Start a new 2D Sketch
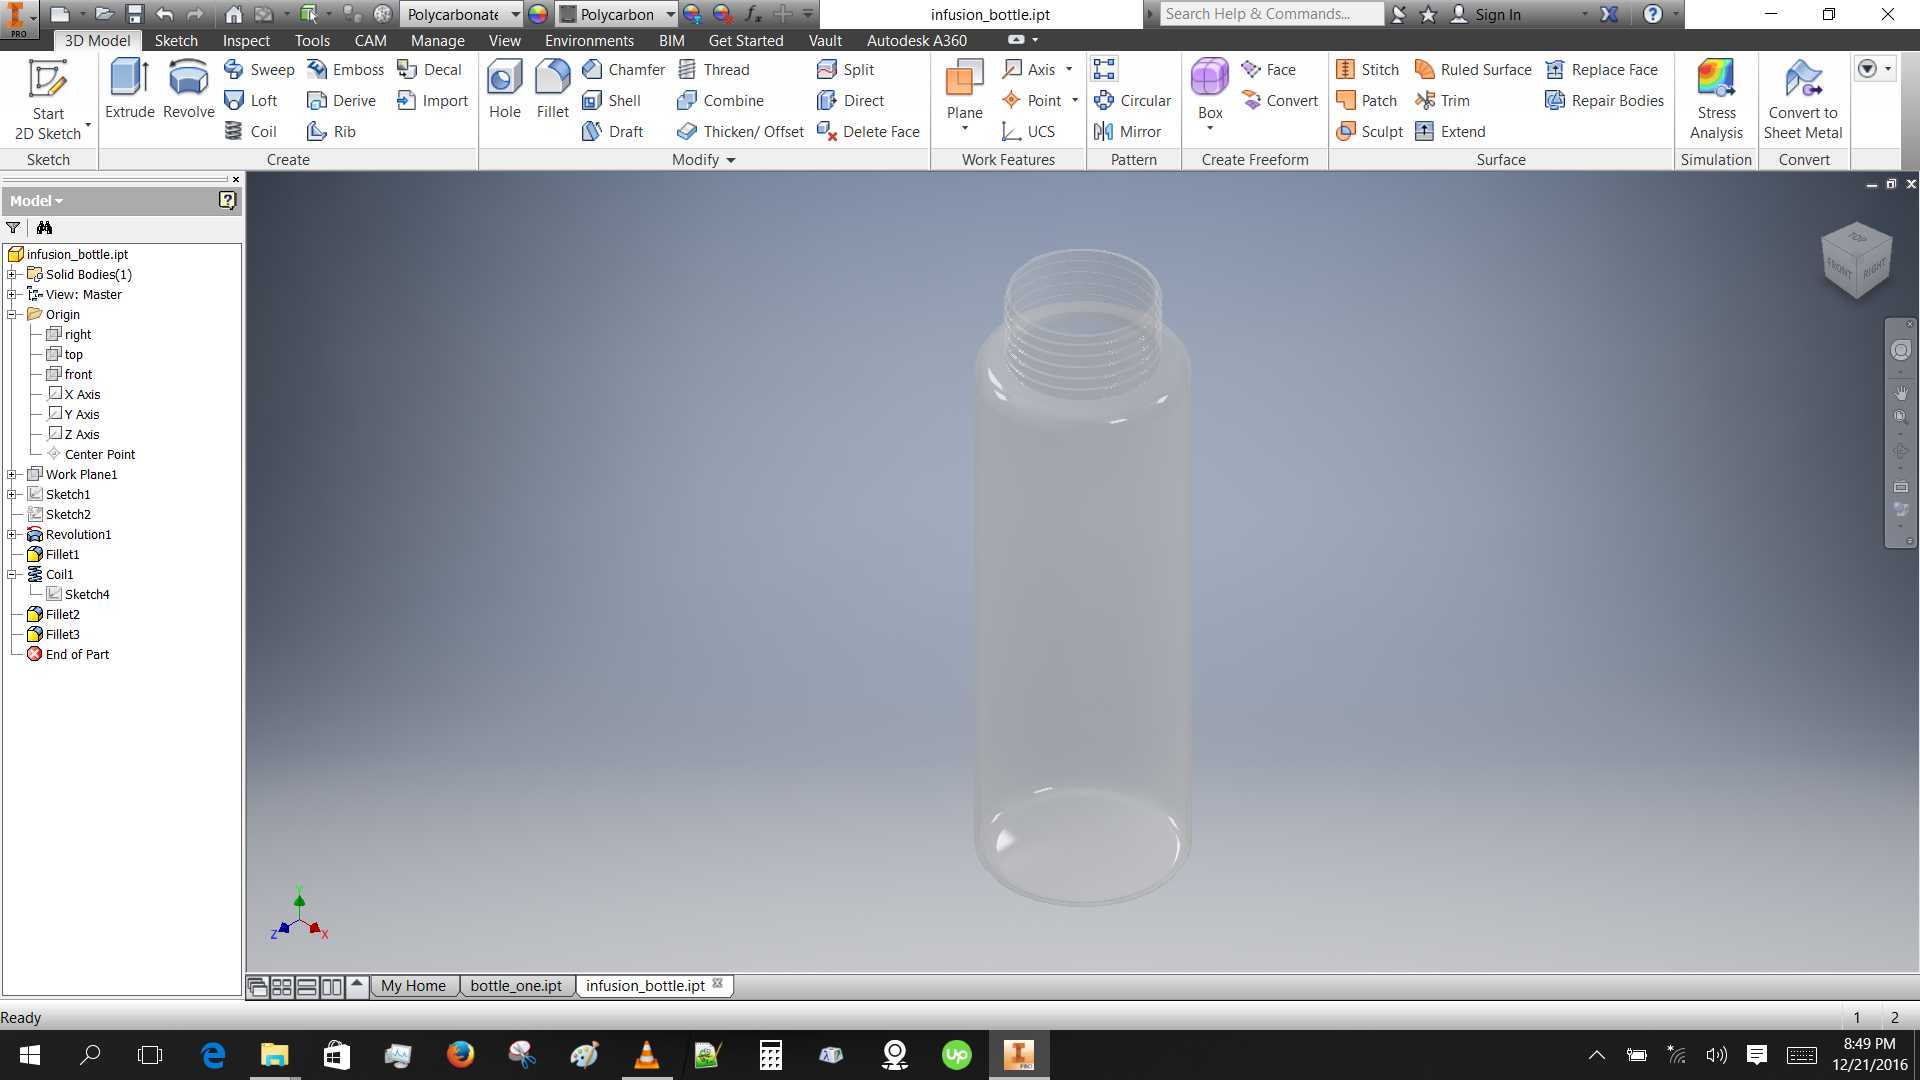This screenshot has width=1920, height=1080. (48, 100)
